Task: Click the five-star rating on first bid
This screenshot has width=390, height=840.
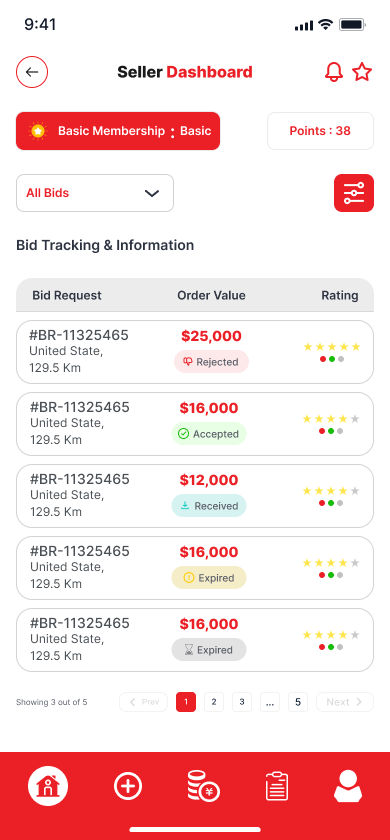Action: tap(332, 347)
